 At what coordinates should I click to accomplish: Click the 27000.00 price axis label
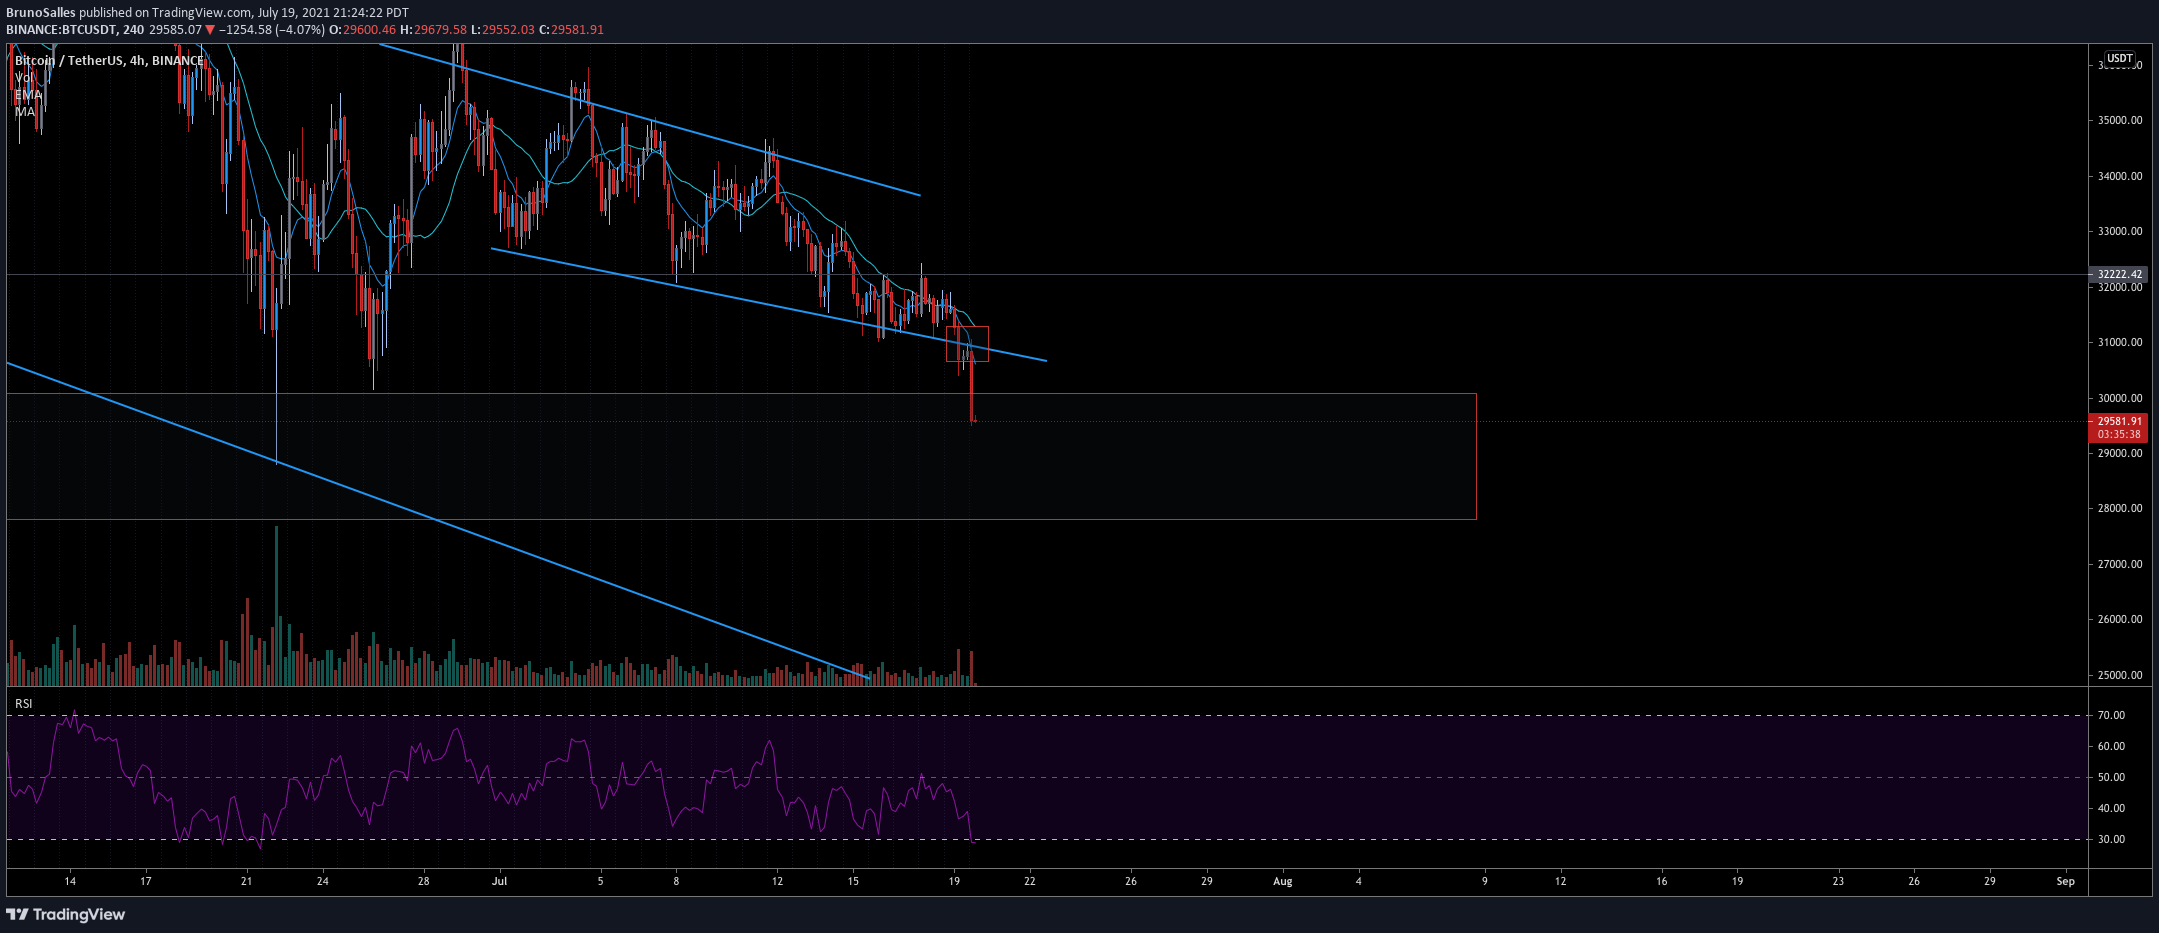(2118, 564)
